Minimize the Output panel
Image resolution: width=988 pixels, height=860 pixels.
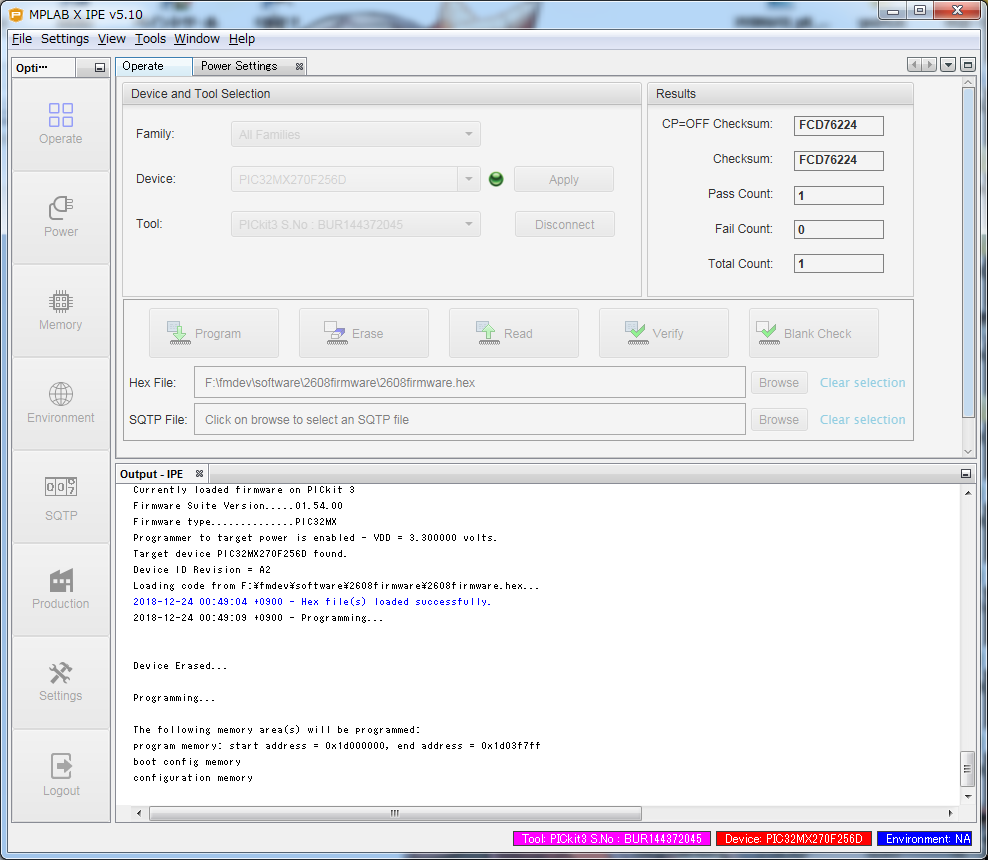point(965,473)
